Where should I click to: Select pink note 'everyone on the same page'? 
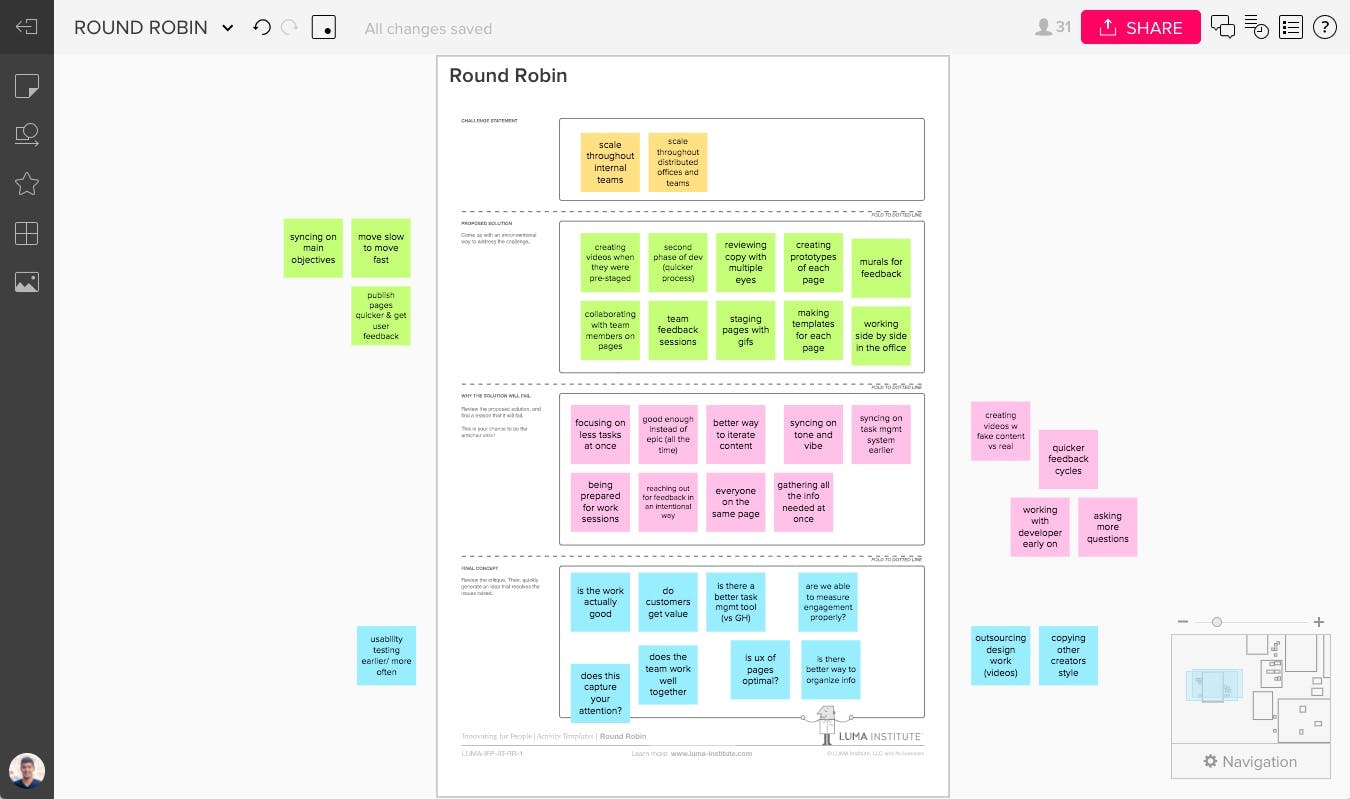pos(735,502)
